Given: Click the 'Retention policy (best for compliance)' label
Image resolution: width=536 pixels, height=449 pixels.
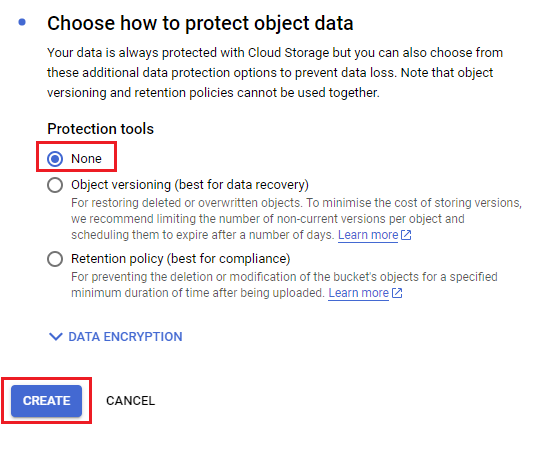Looking at the screenshot, I should pos(180,259).
